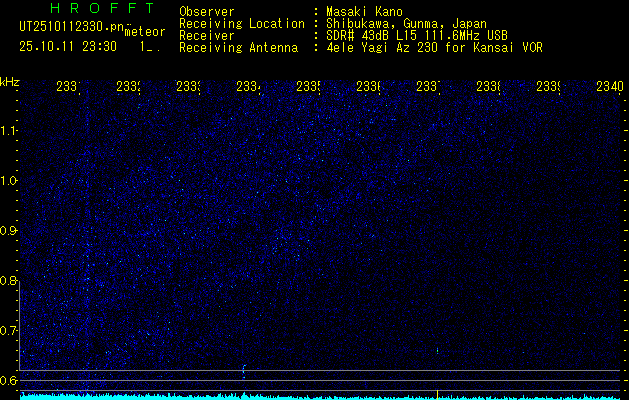Select the "Receiving Location" label

point(242,24)
